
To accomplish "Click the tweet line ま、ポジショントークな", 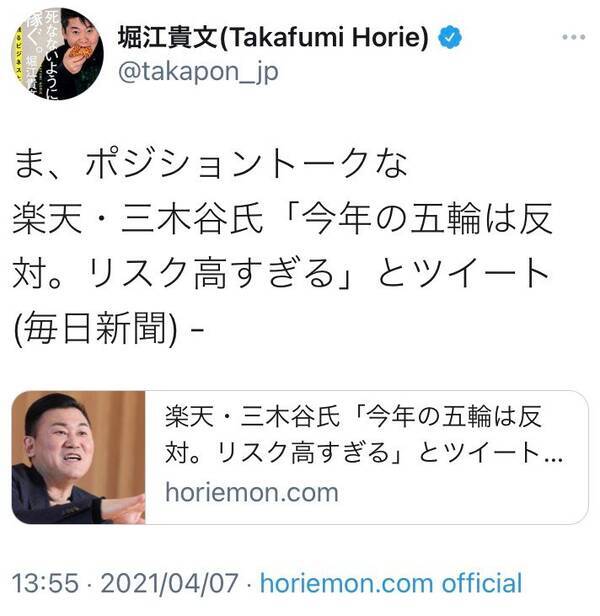I will click(211, 164).
